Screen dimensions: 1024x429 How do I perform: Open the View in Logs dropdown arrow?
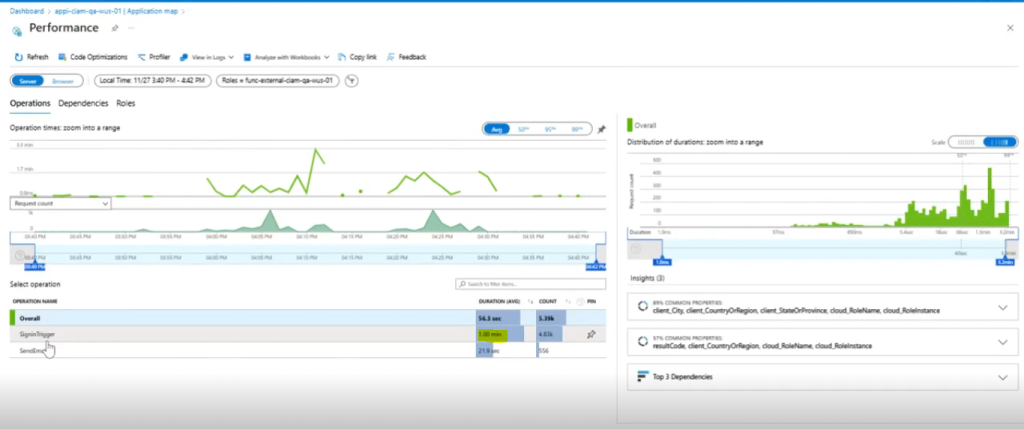coord(231,57)
